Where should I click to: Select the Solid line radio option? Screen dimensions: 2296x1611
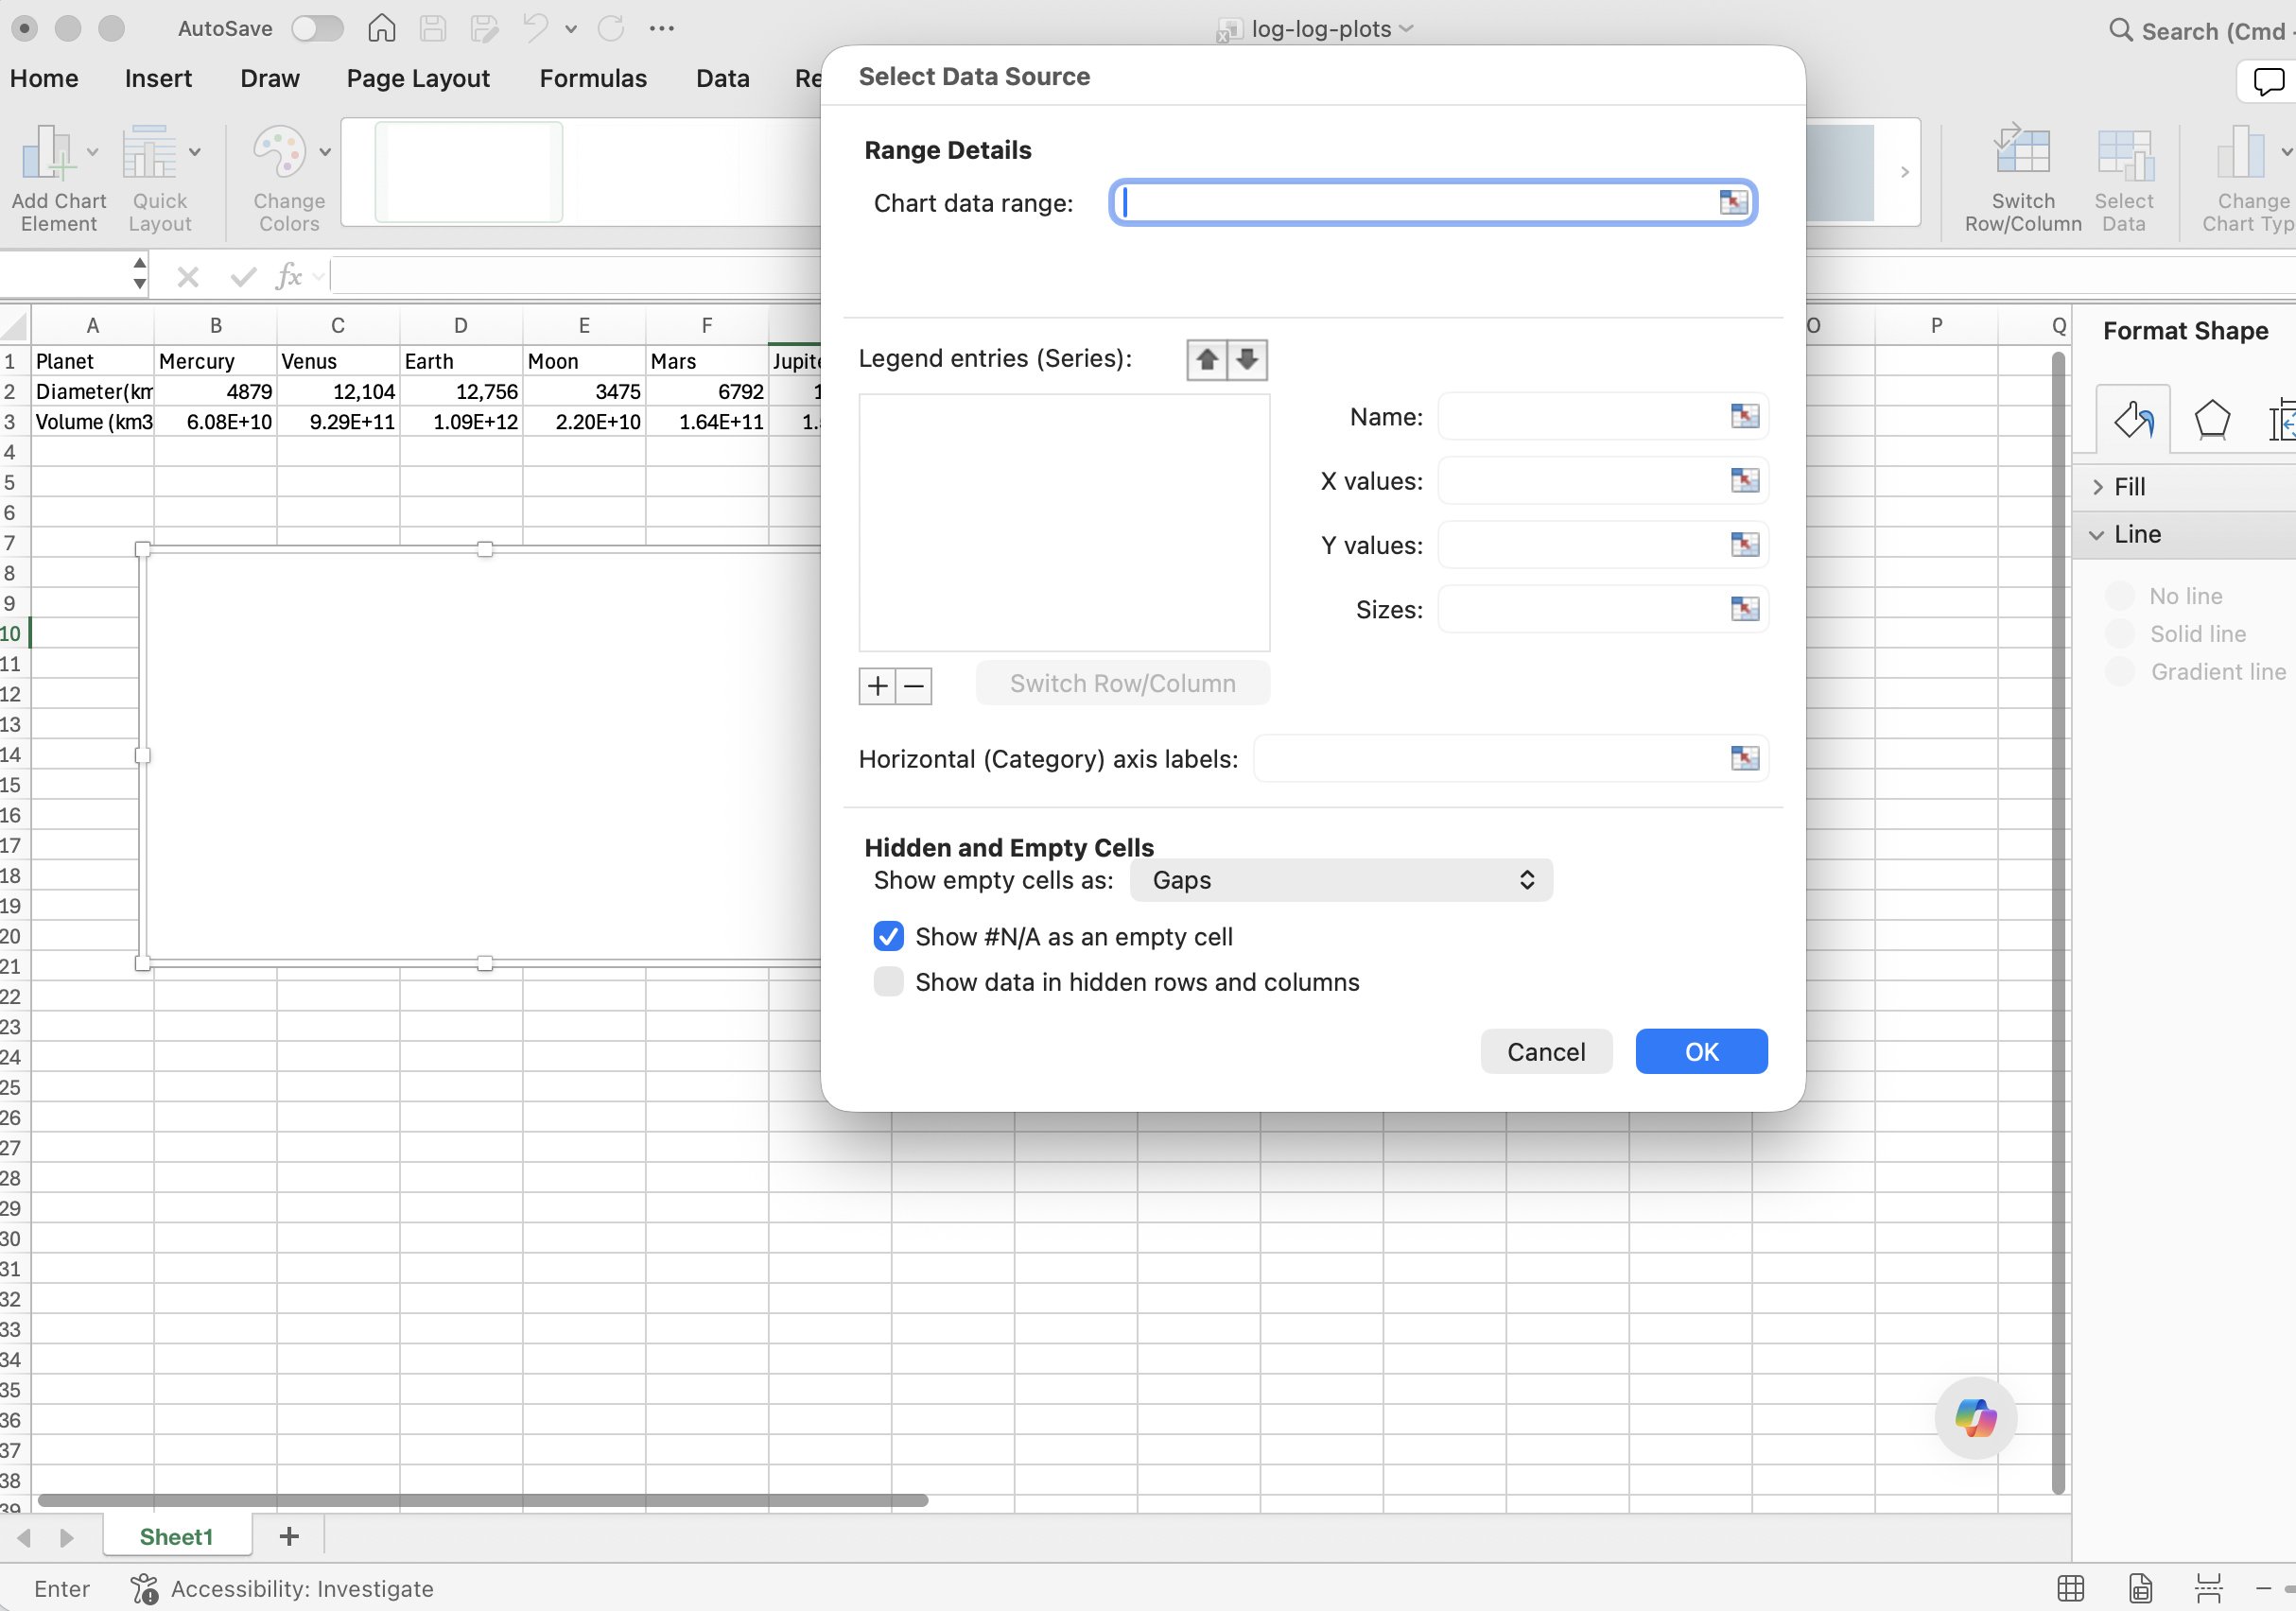(2121, 634)
